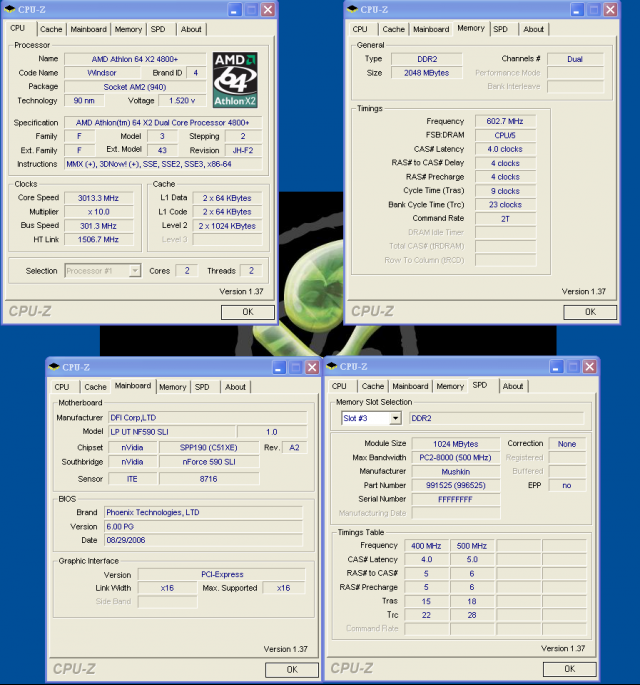The width and height of the screenshot is (640, 685).
Task: Click the HT Link value 1506.7 MHz
Action: (98, 239)
